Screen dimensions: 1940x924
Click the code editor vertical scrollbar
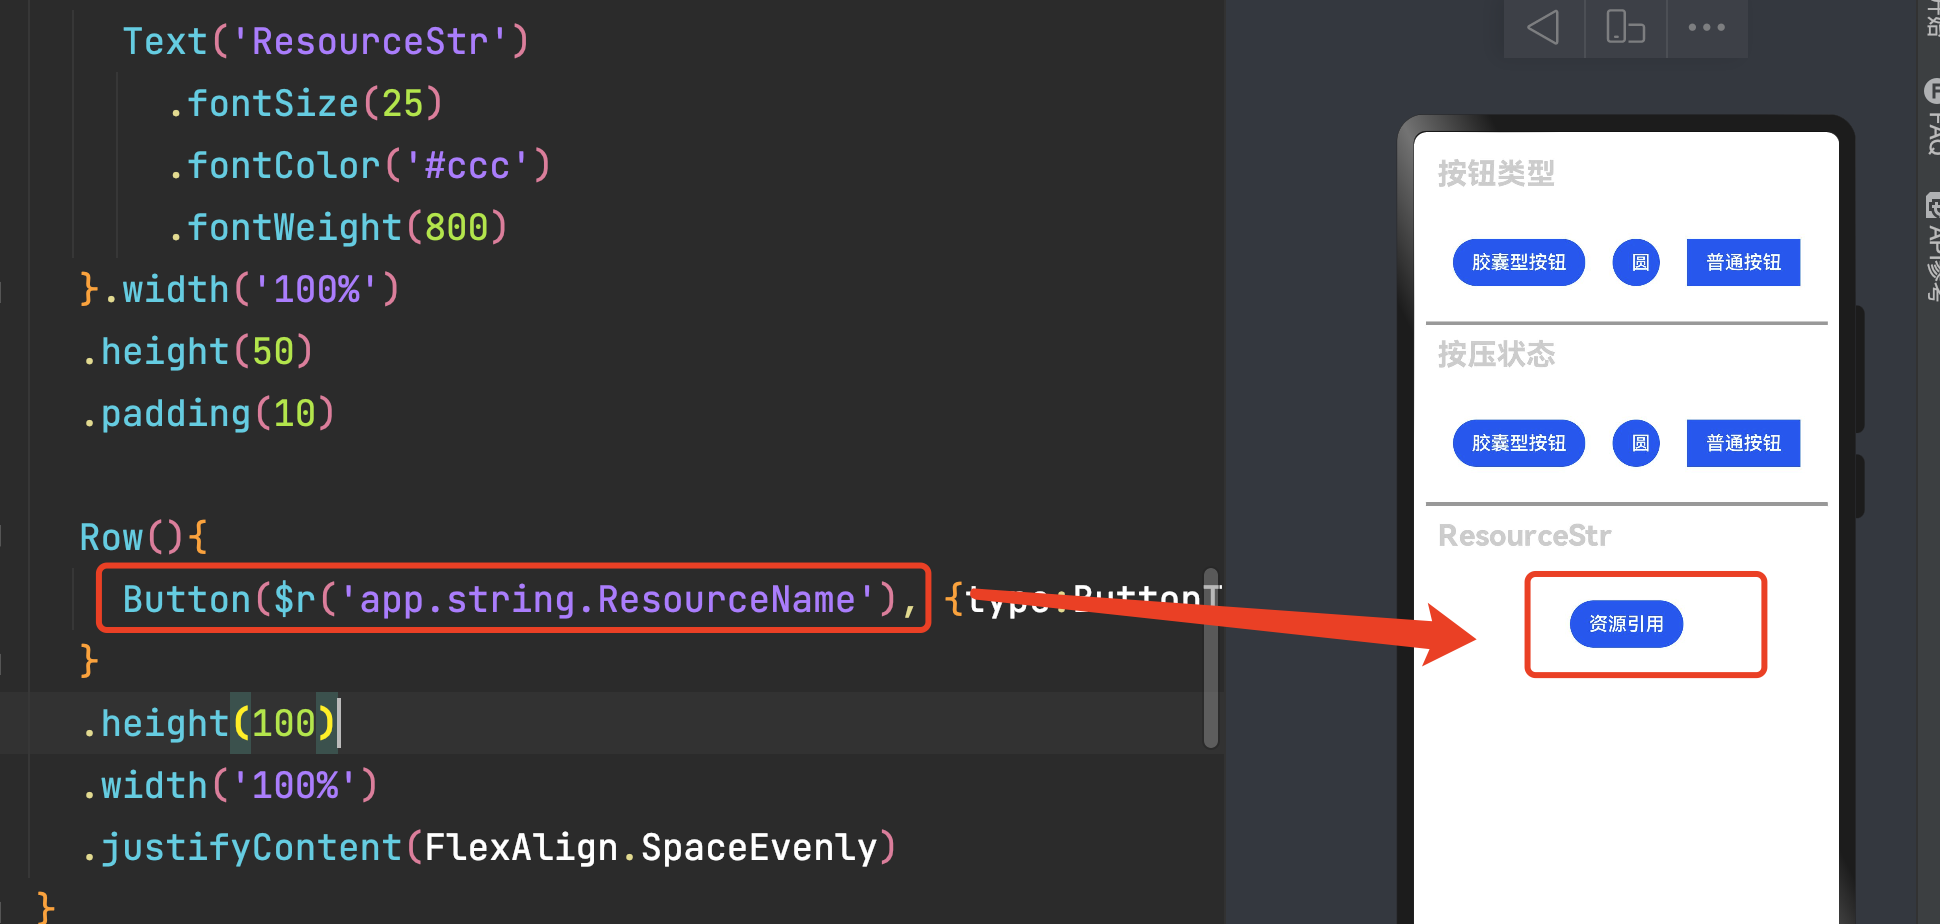point(1210,660)
